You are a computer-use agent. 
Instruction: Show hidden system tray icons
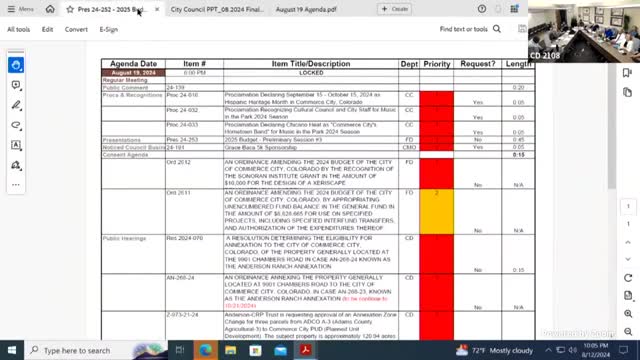click(548, 350)
